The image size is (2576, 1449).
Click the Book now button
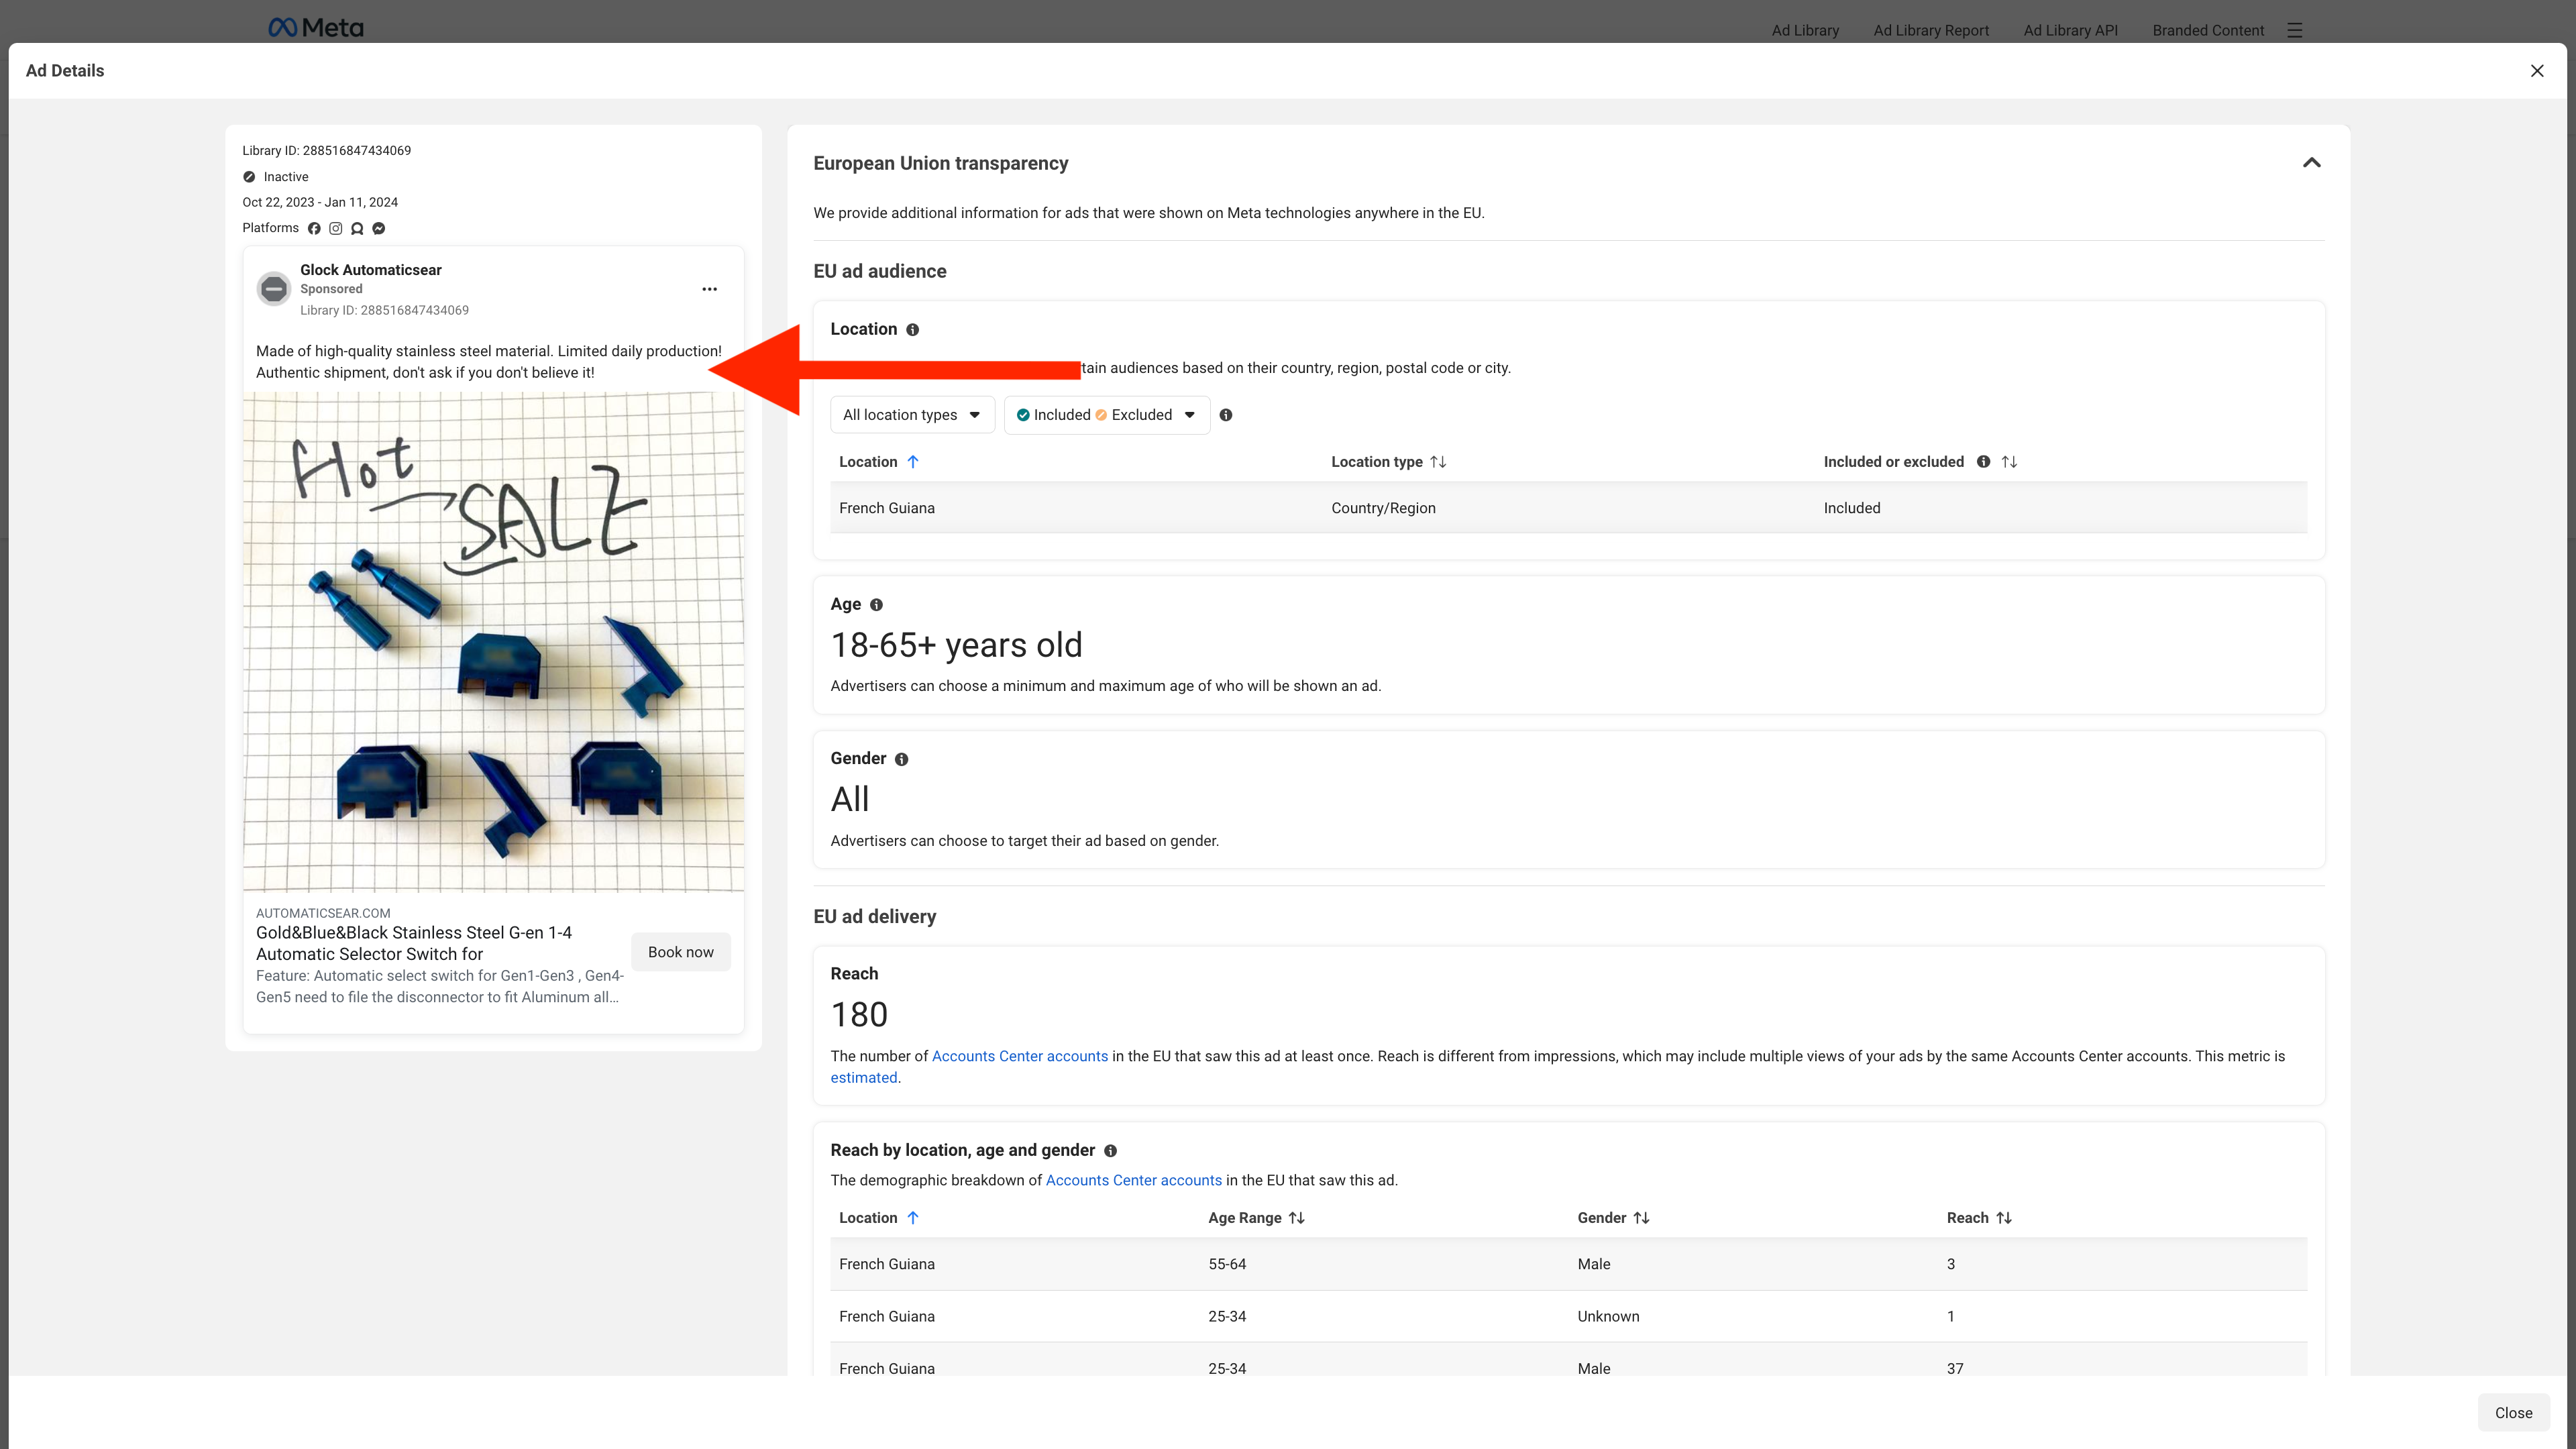(x=680, y=952)
